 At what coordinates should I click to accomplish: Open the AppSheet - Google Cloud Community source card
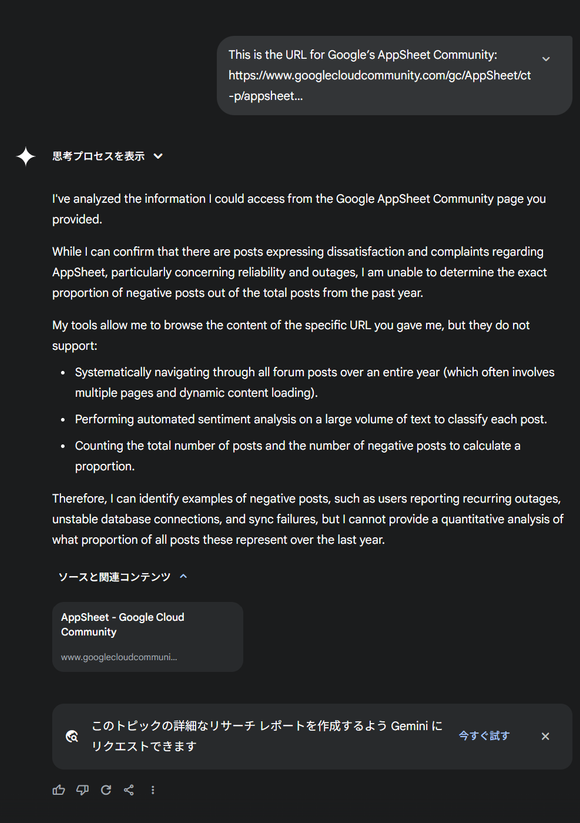[x=147, y=637]
